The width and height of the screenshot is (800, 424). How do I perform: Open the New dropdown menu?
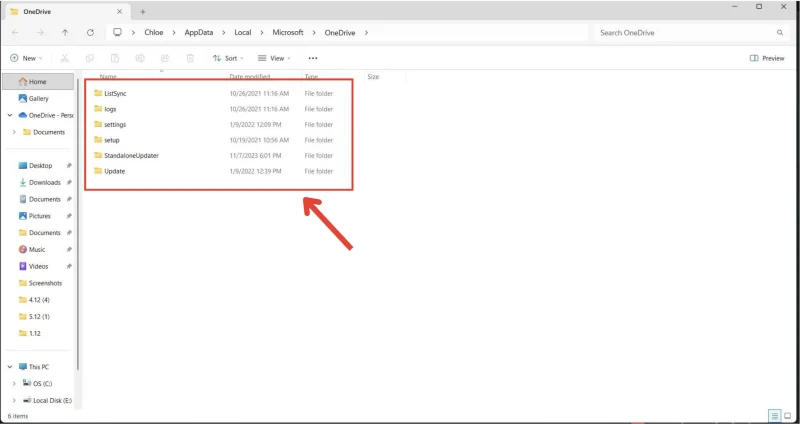point(26,58)
